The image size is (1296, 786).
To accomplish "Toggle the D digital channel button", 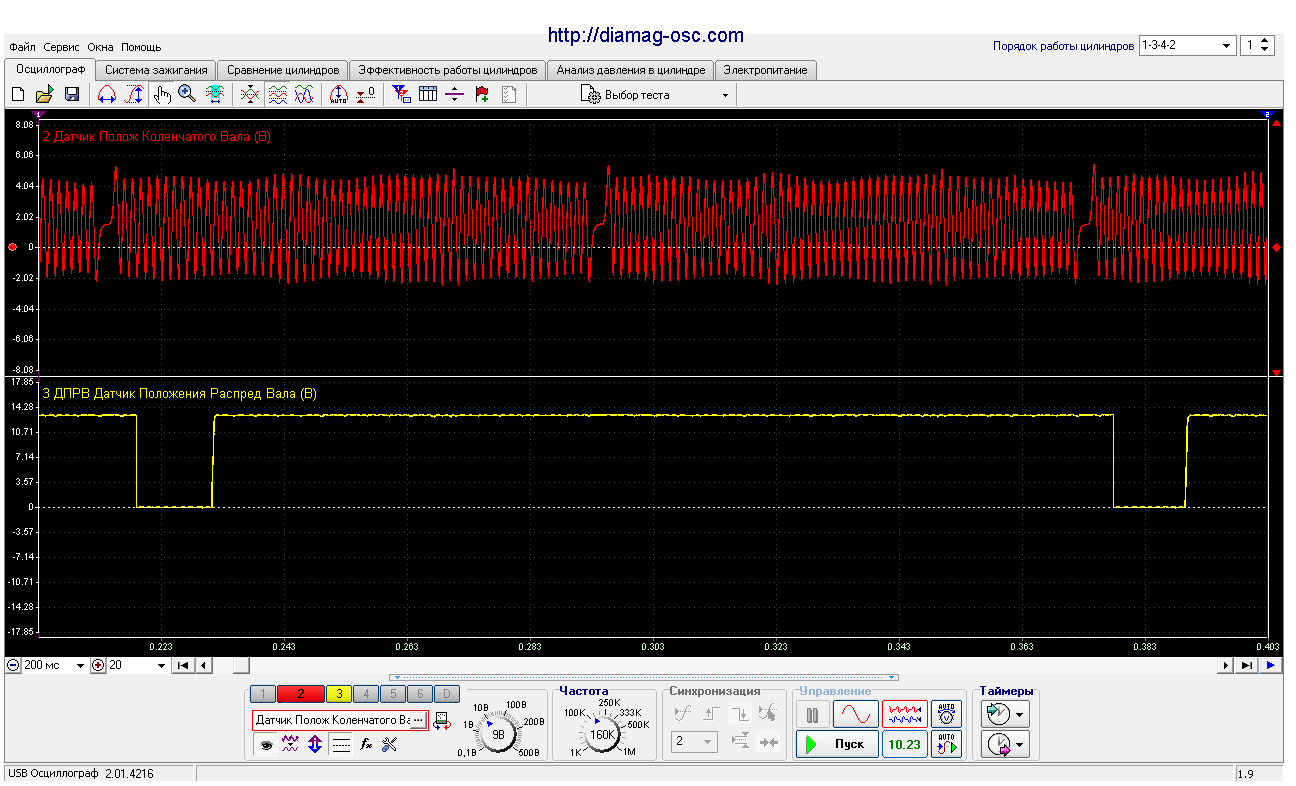I will tap(447, 693).
